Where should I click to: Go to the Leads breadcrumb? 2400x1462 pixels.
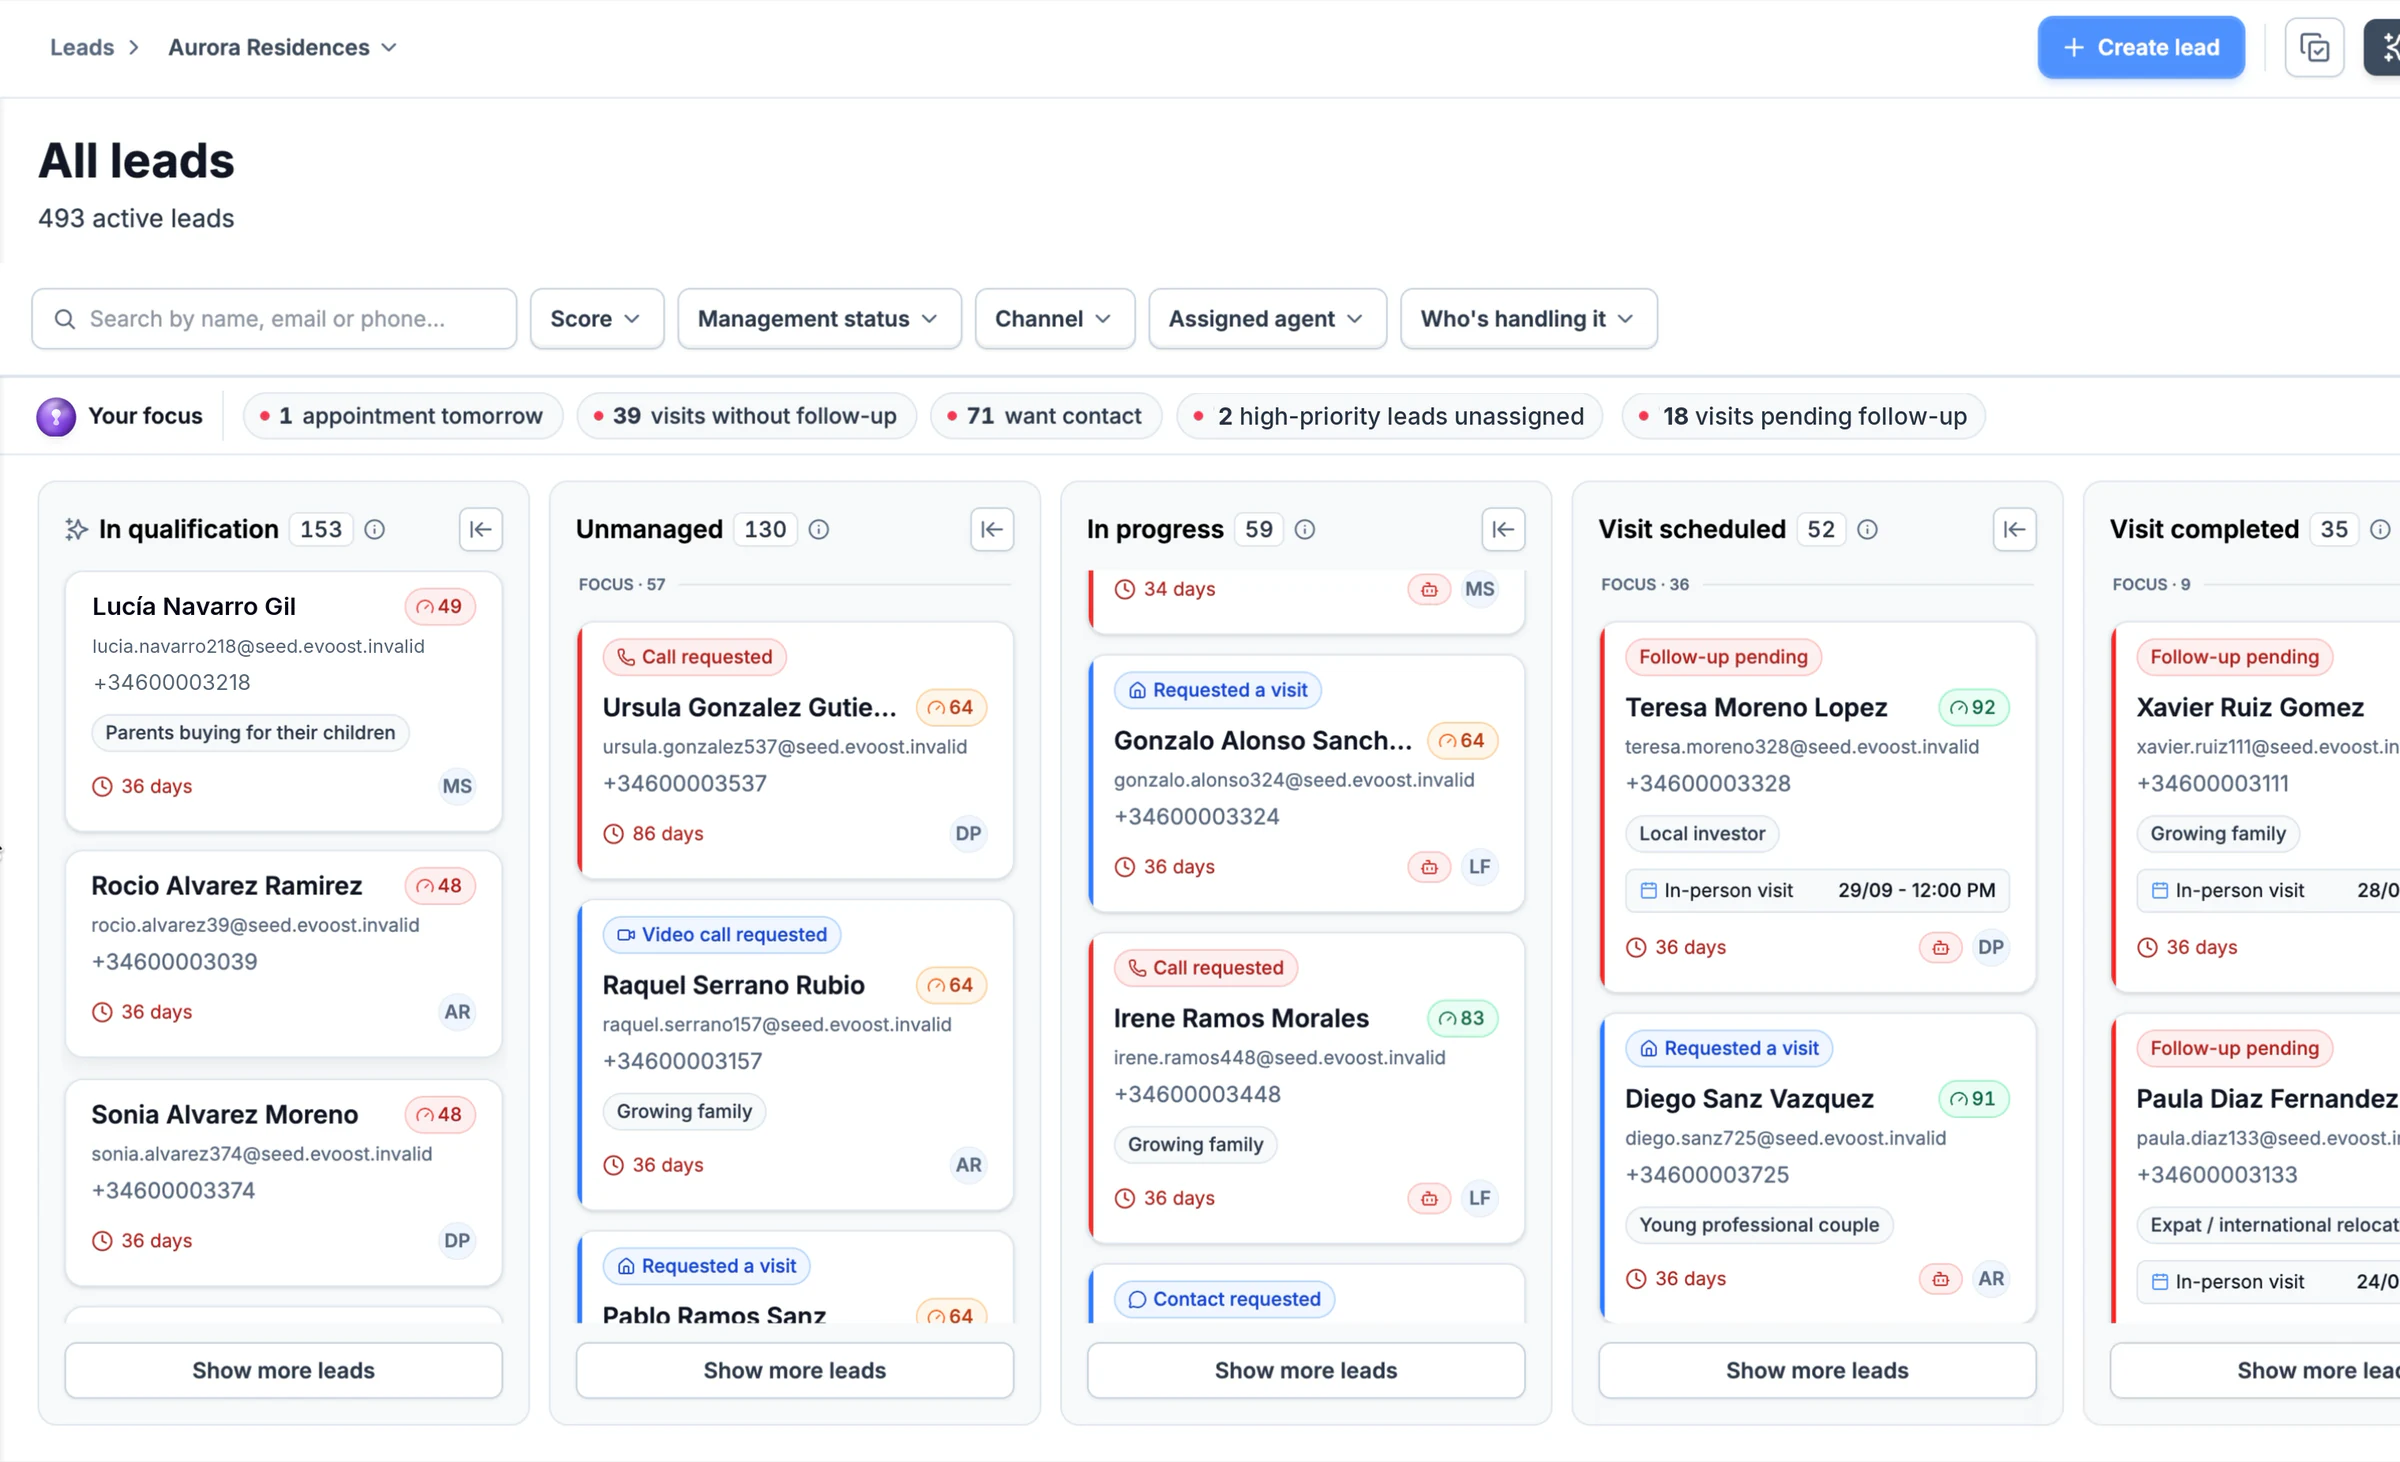pos(82,47)
